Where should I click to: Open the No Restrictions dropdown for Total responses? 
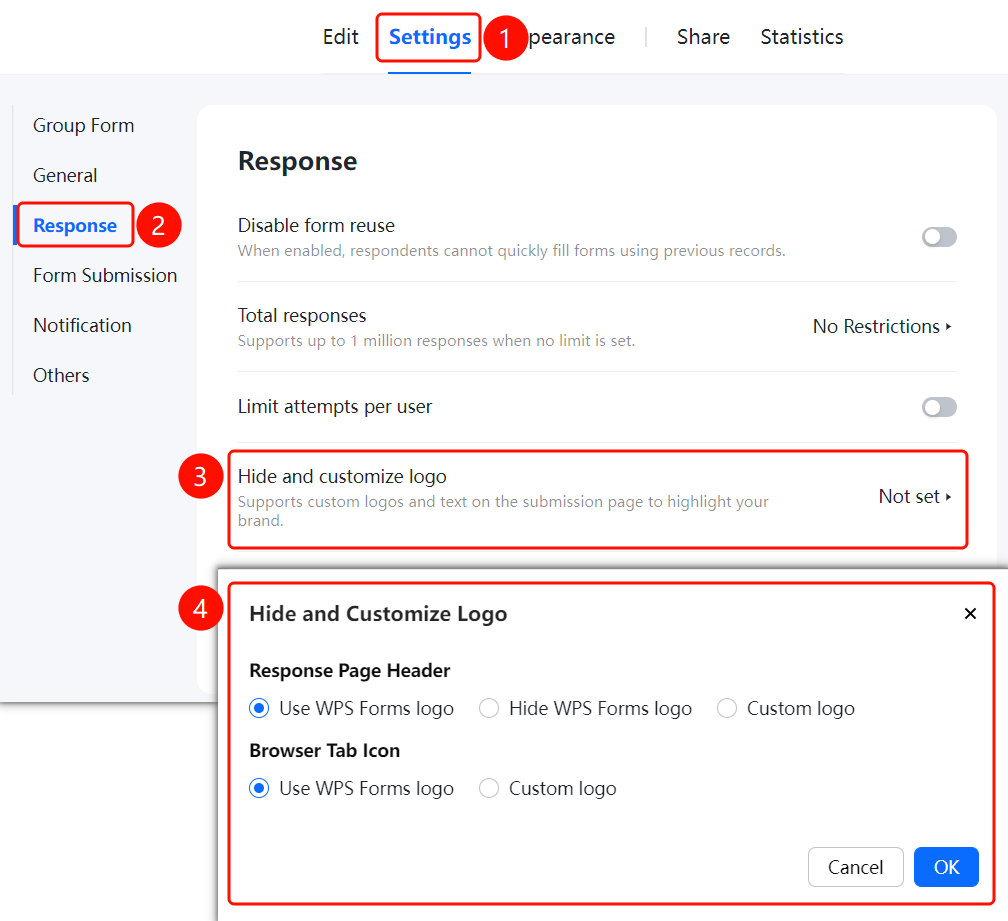click(x=882, y=326)
